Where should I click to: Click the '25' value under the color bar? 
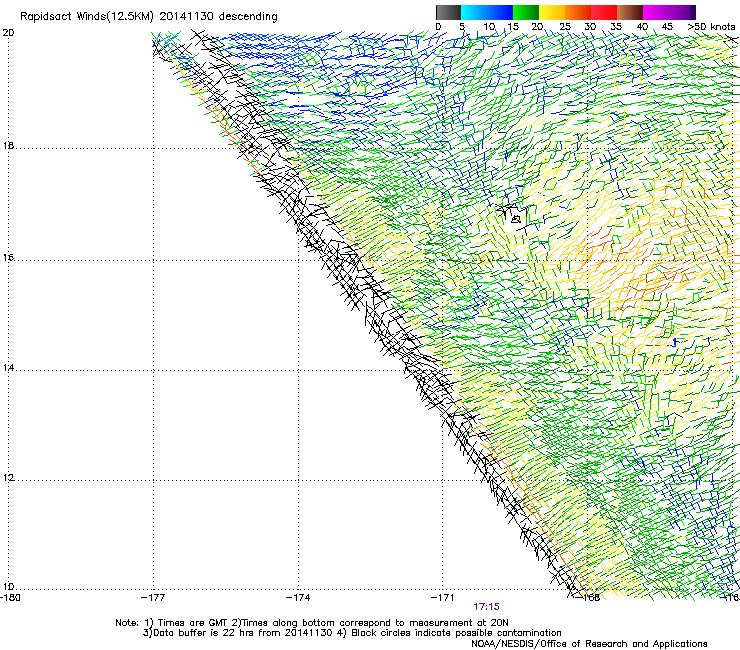565,27
